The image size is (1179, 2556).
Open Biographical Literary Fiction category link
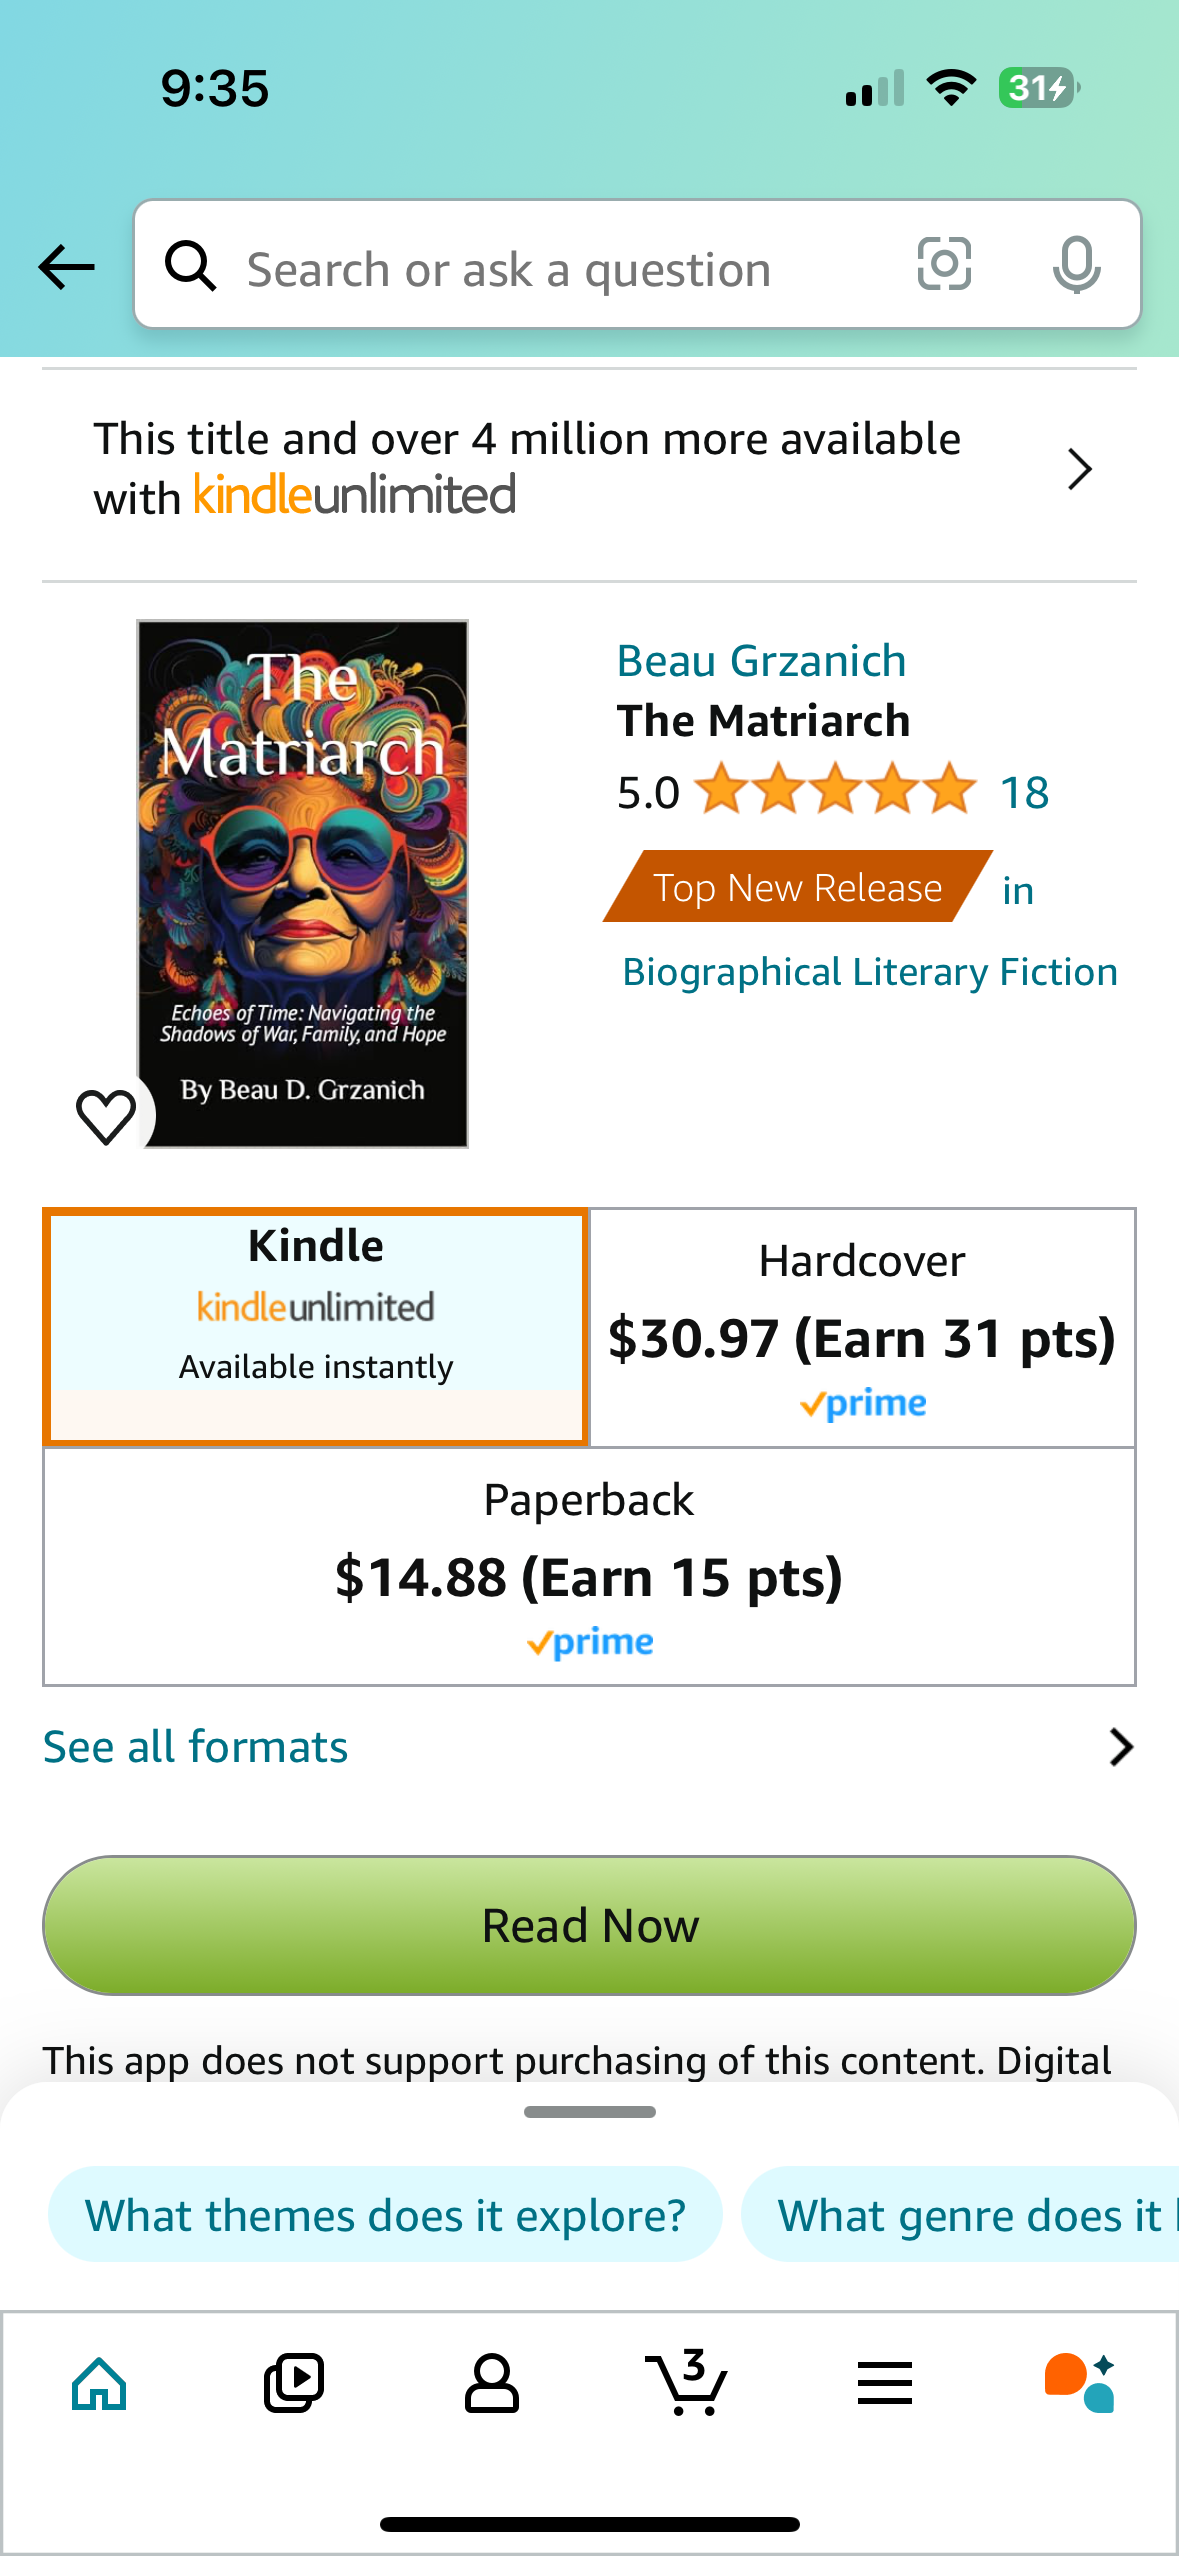pos(869,972)
